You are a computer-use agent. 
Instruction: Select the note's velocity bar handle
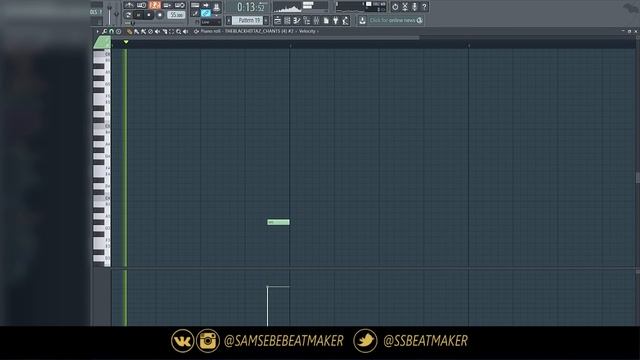268,287
